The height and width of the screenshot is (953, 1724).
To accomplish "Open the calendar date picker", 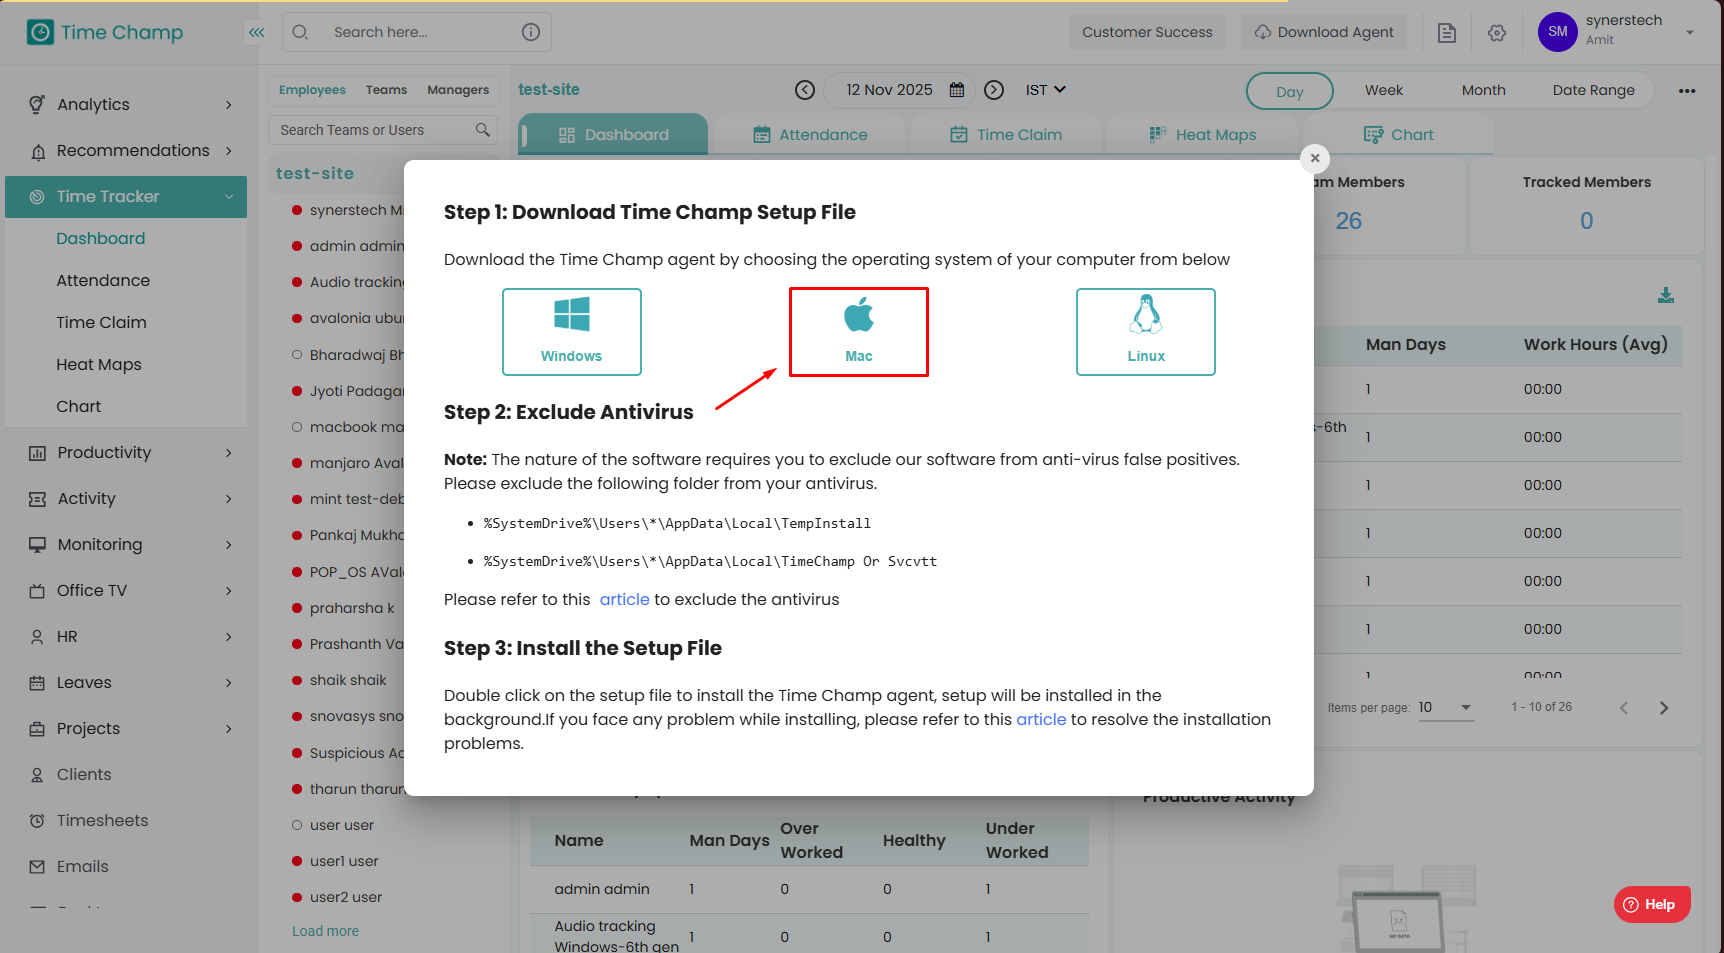I will 957,90.
